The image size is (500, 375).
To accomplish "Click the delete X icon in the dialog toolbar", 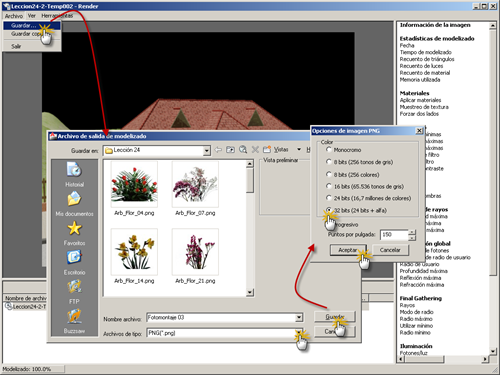I will [255, 150].
